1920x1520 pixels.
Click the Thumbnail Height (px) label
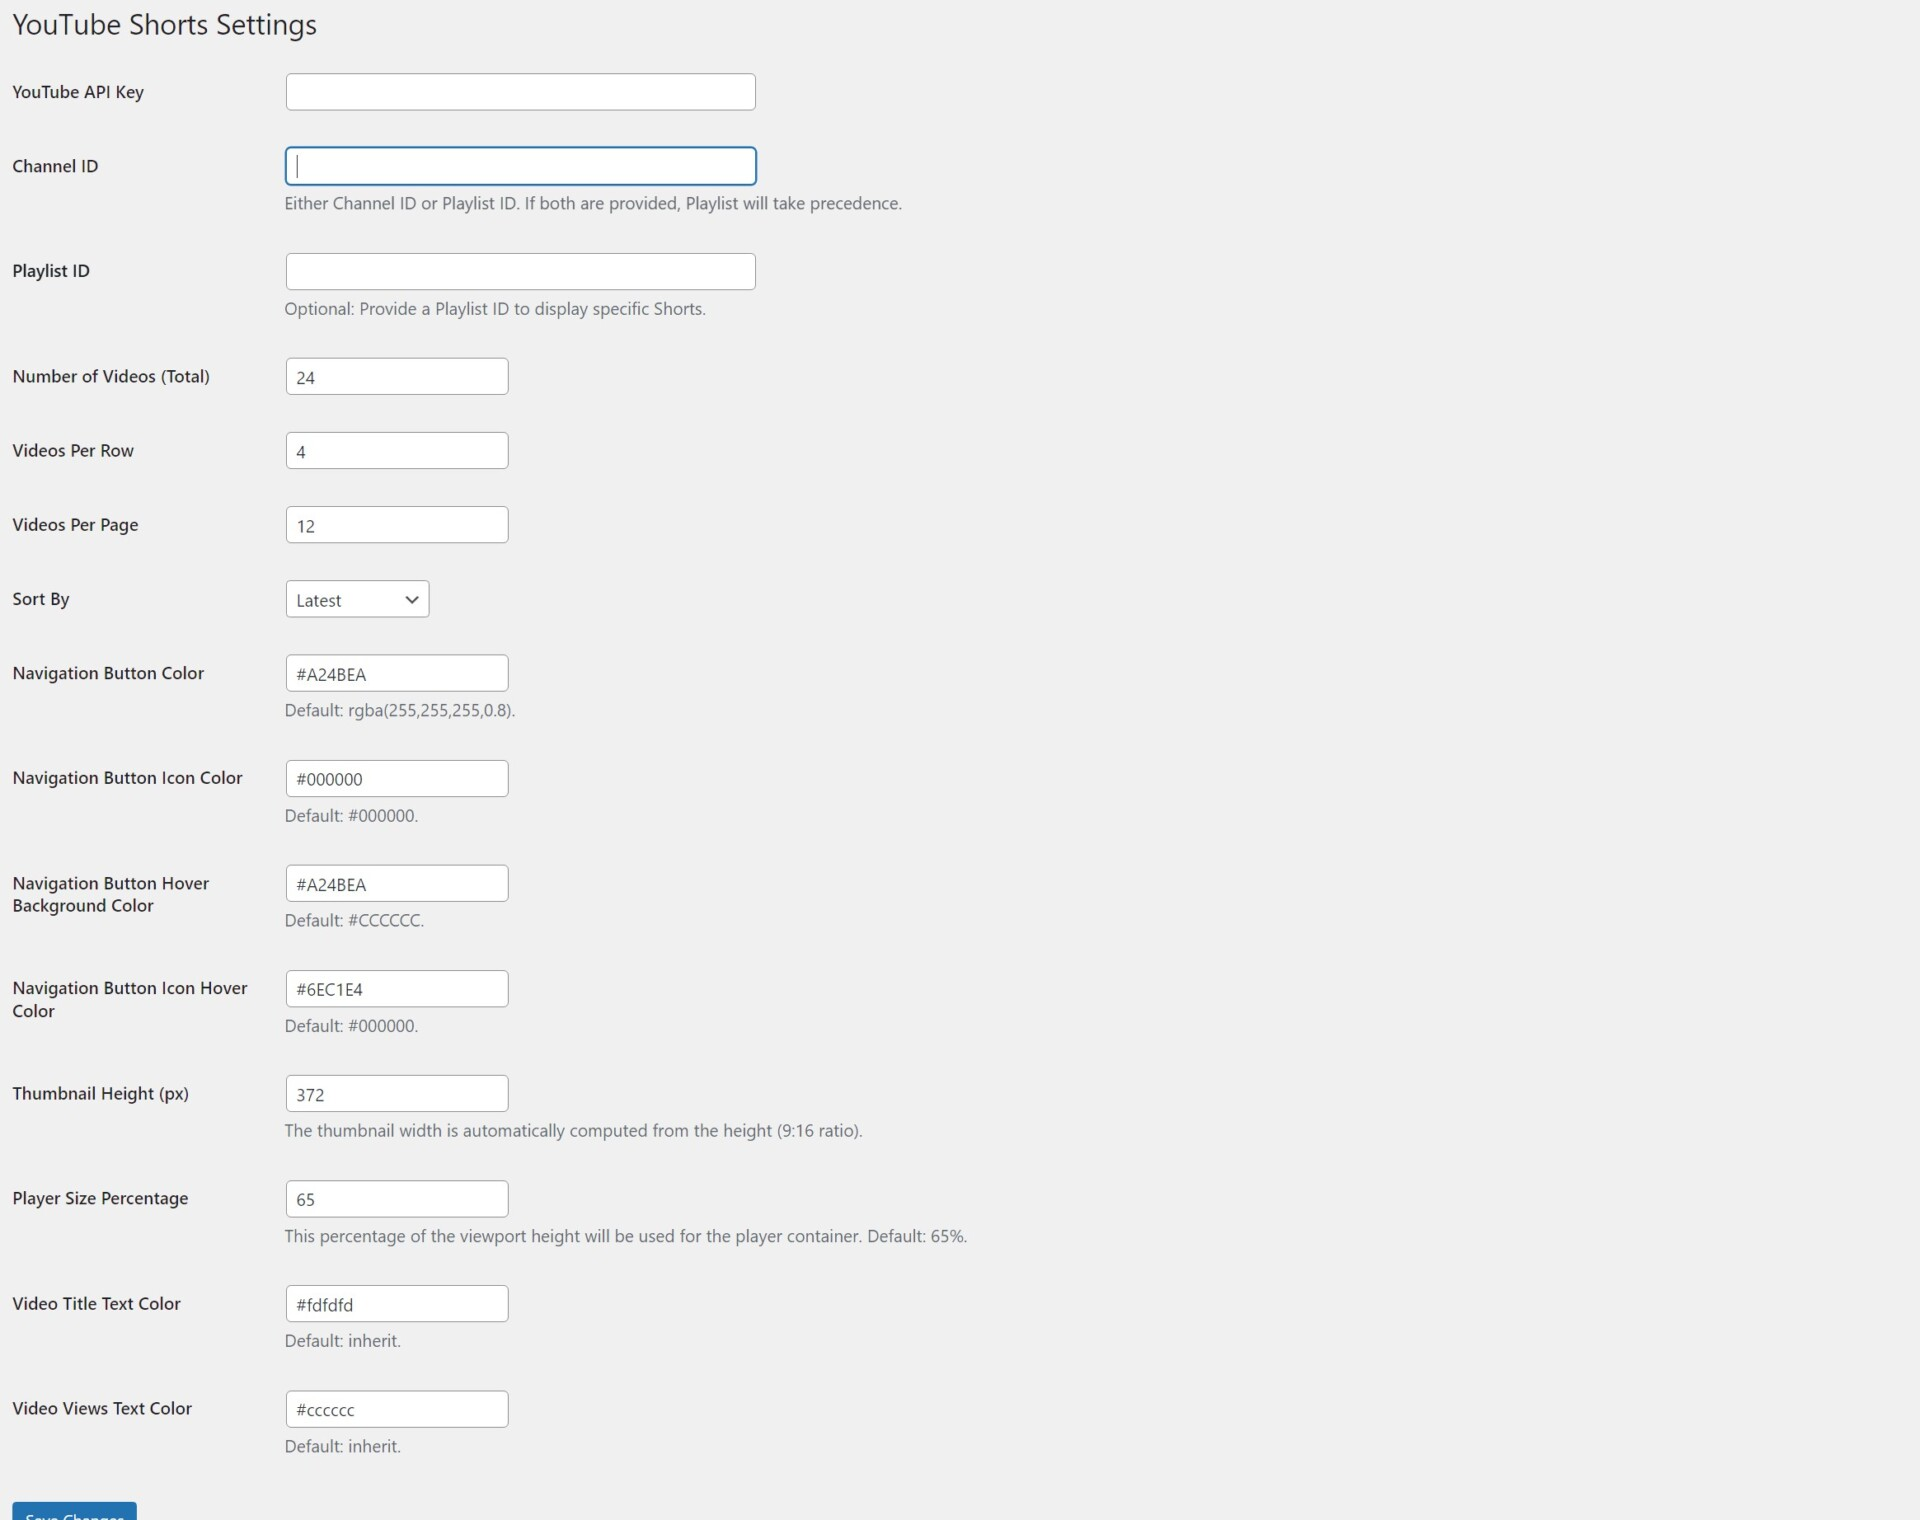click(x=100, y=1094)
